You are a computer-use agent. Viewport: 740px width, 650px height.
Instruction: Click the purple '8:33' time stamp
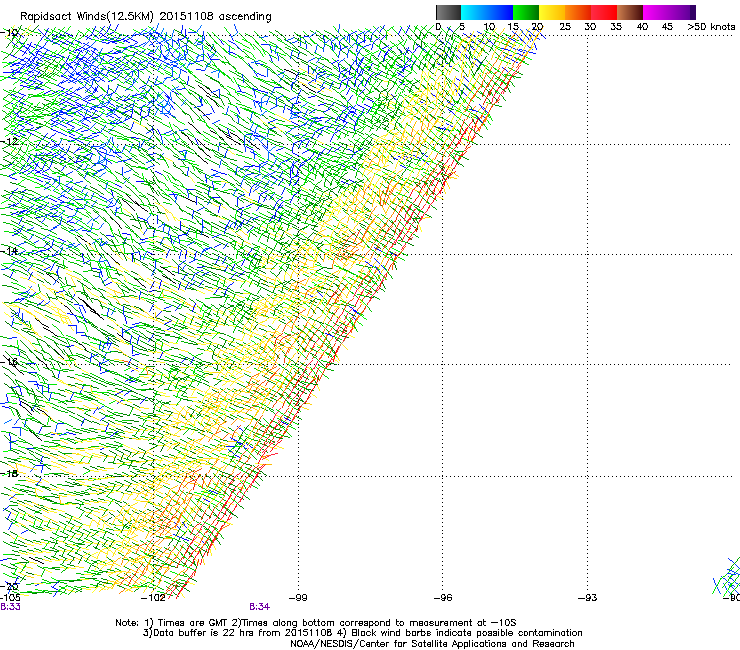point(10,607)
